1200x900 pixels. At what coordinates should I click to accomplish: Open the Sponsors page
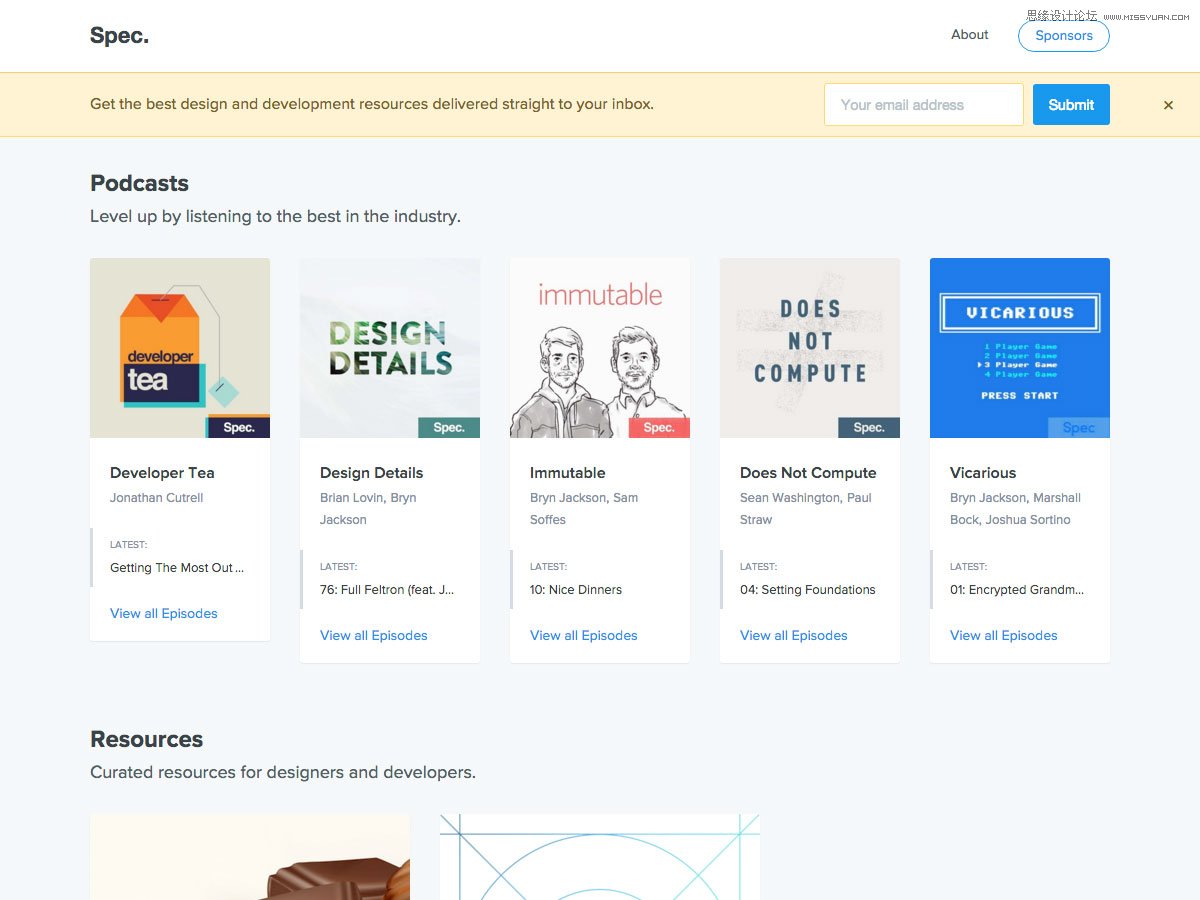(1064, 36)
